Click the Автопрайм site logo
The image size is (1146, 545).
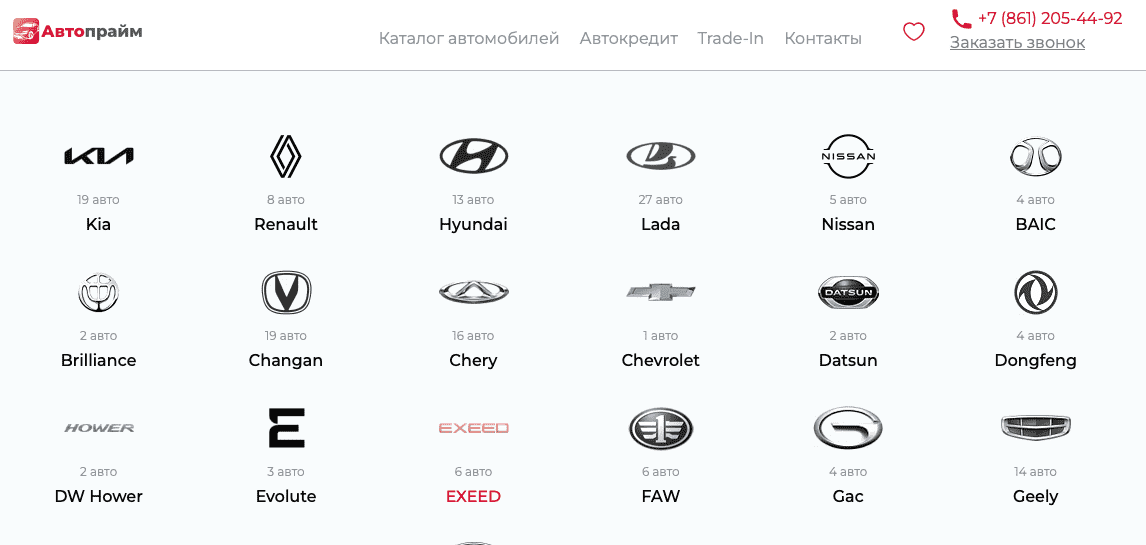tap(78, 32)
